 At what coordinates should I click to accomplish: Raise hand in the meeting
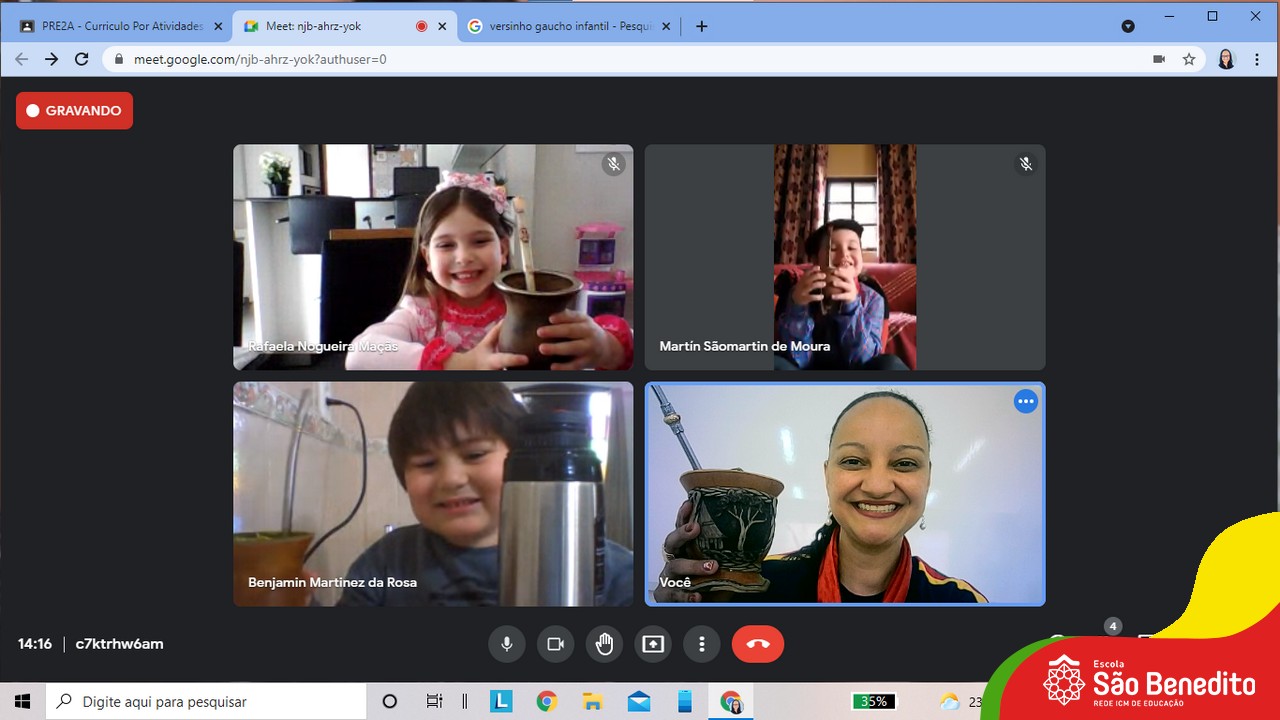click(x=604, y=644)
